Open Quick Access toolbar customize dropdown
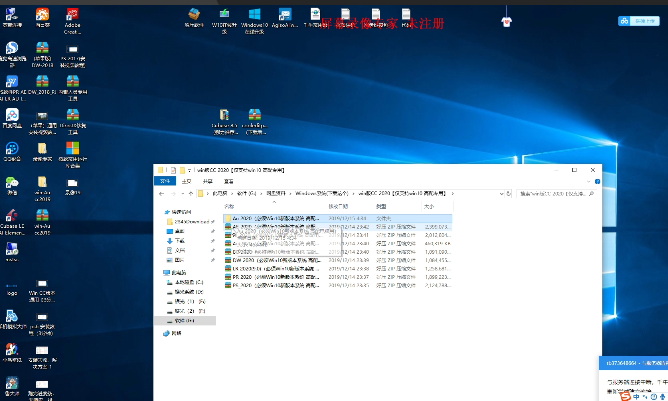668x401 pixels. coord(189,170)
